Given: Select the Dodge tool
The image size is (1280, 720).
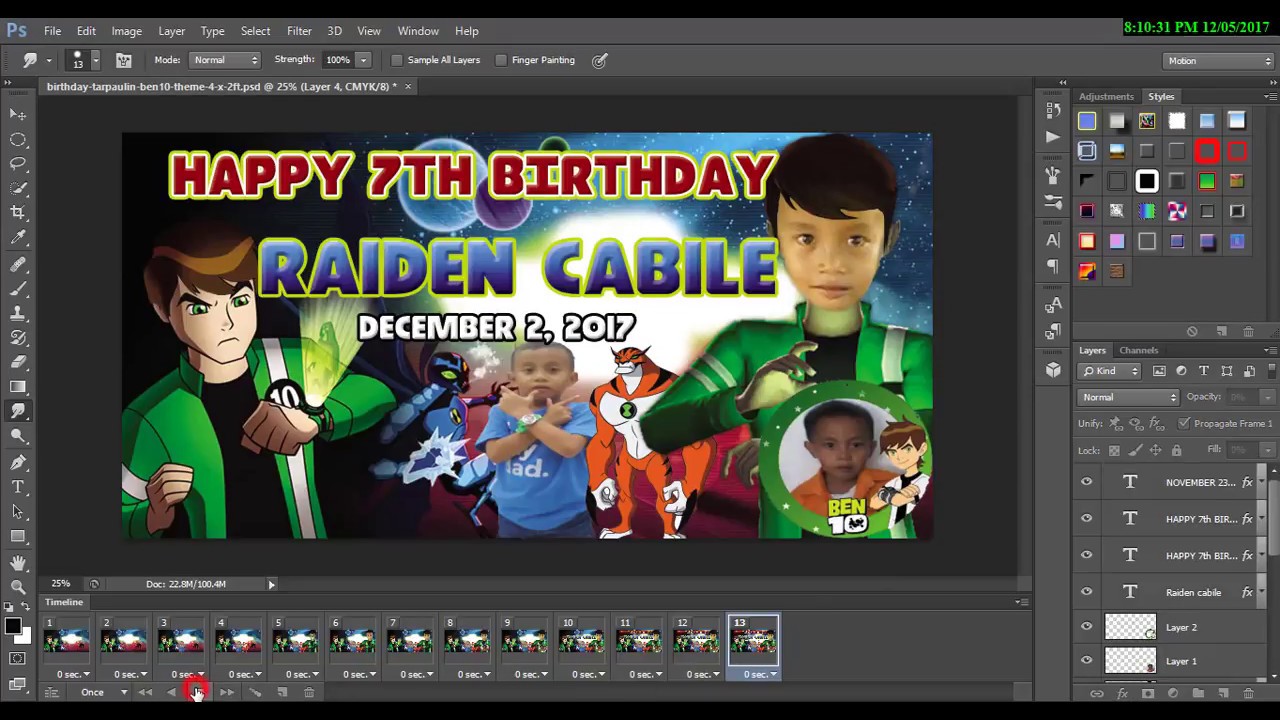Looking at the screenshot, I should tap(18, 435).
